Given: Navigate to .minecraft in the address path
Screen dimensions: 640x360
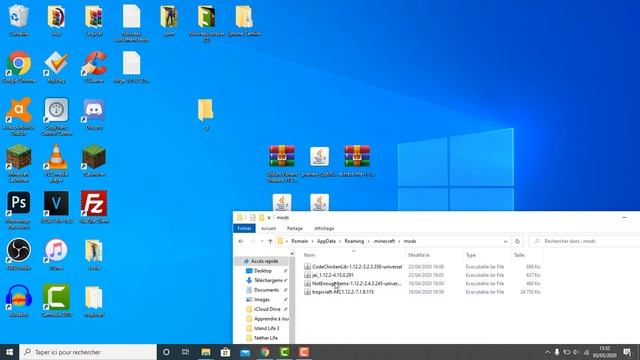Looking at the screenshot, I should (384, 241).
